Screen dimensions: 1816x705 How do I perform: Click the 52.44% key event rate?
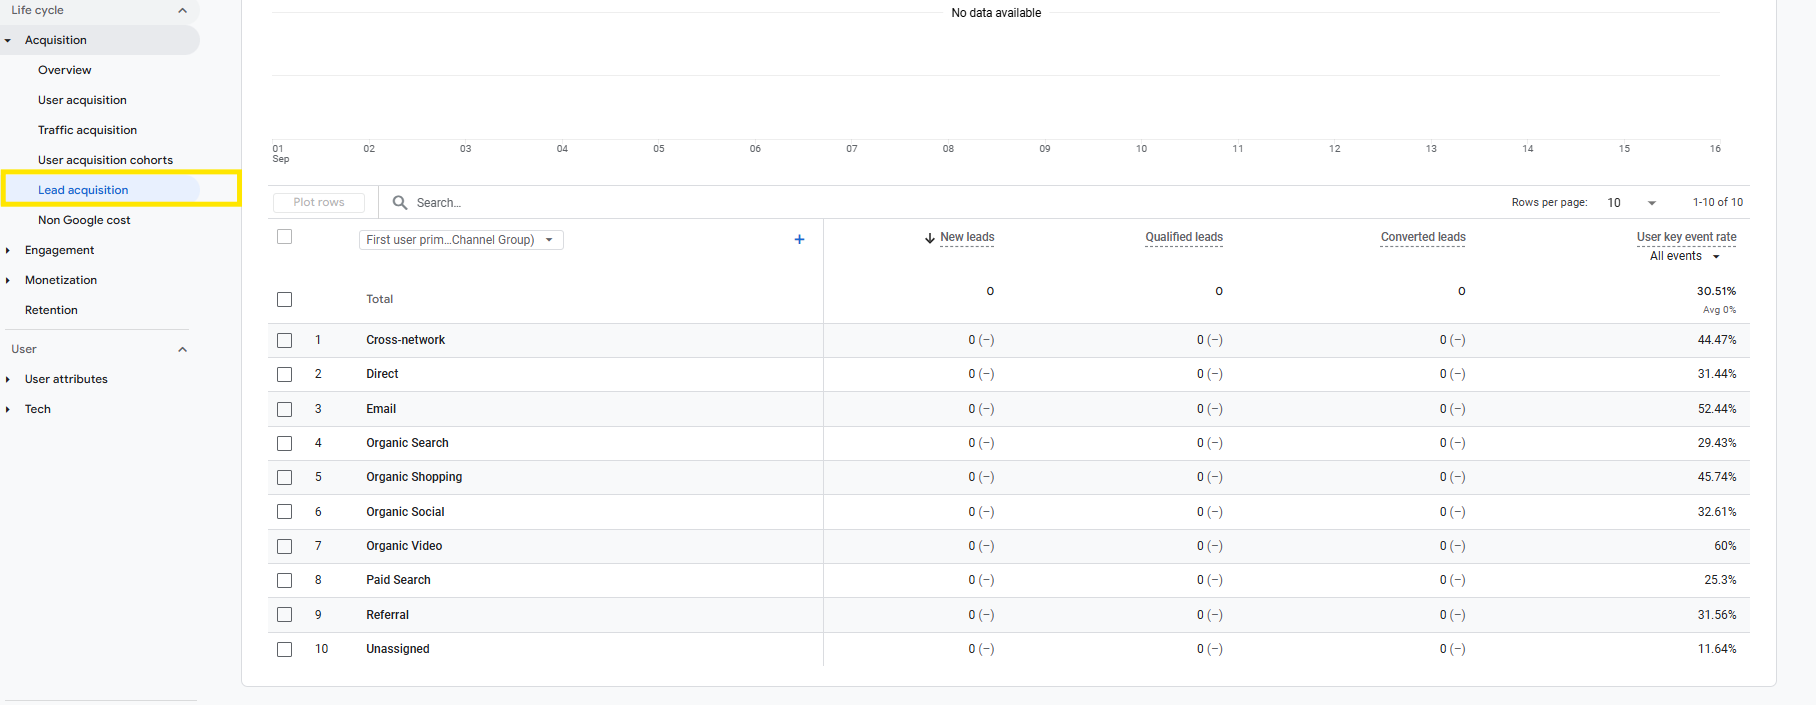(1717, 409)
